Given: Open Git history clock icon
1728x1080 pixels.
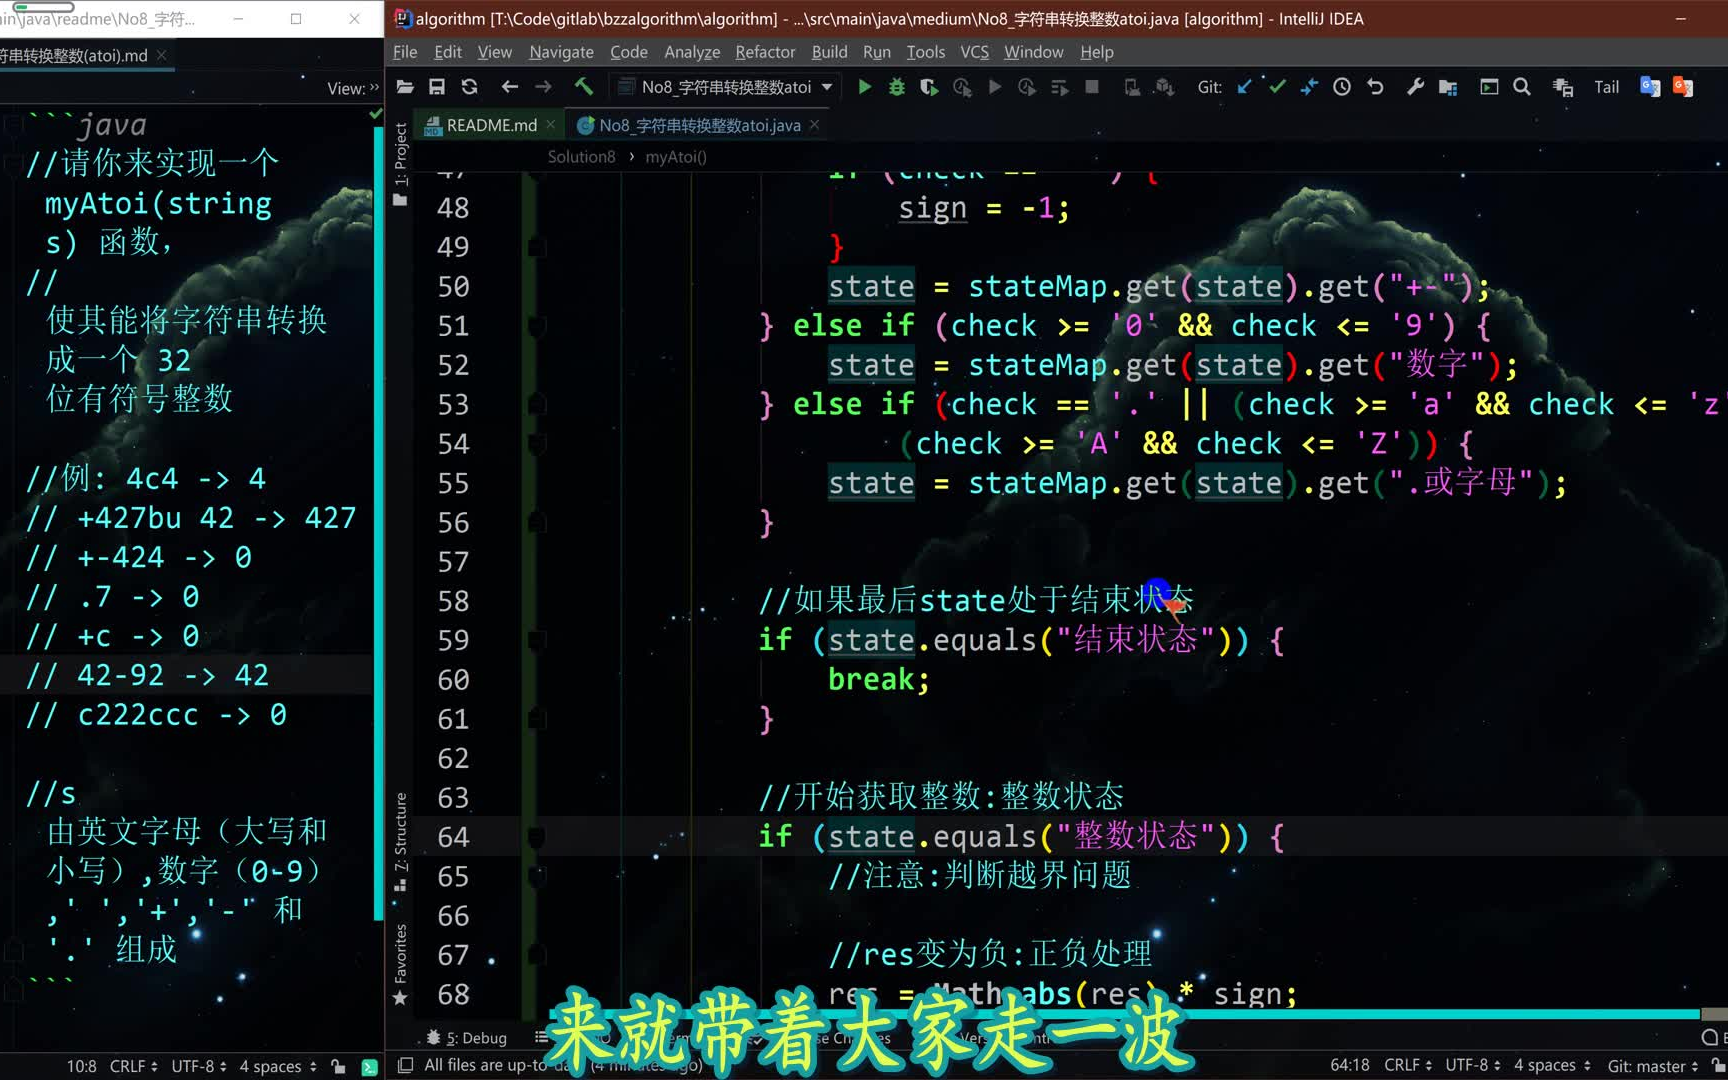Looking at the screenshot, I should 1342,87.
